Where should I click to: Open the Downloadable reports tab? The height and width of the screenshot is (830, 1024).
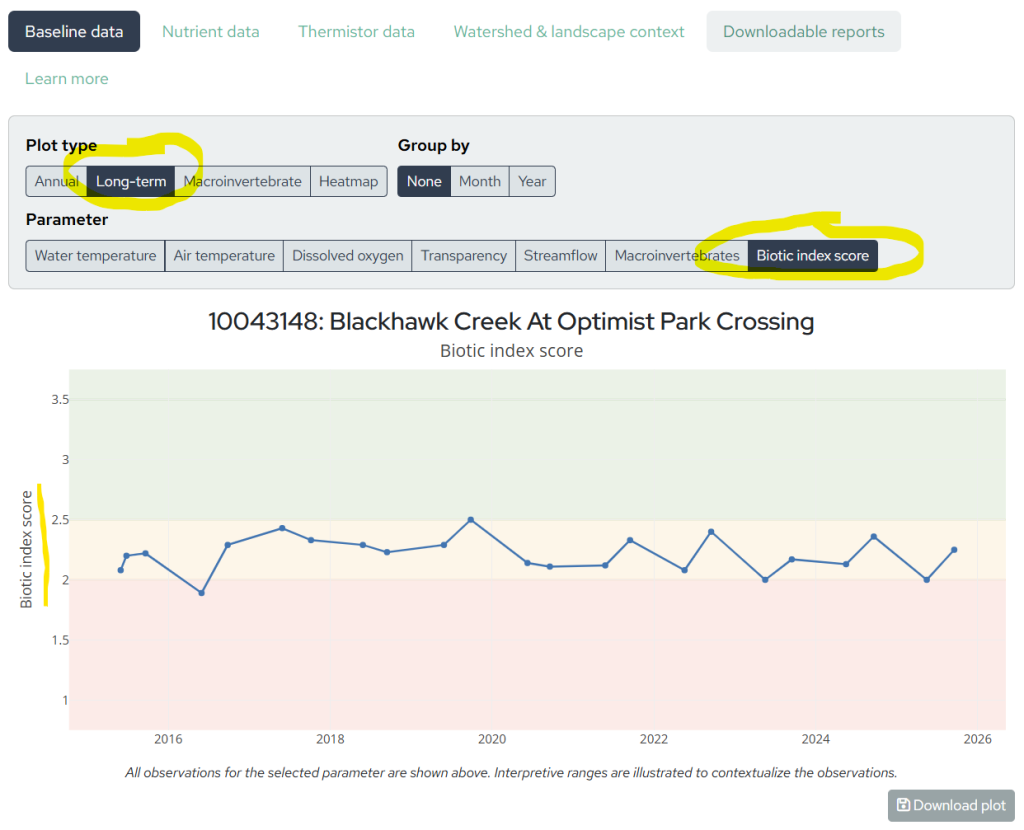click(803, 31)
